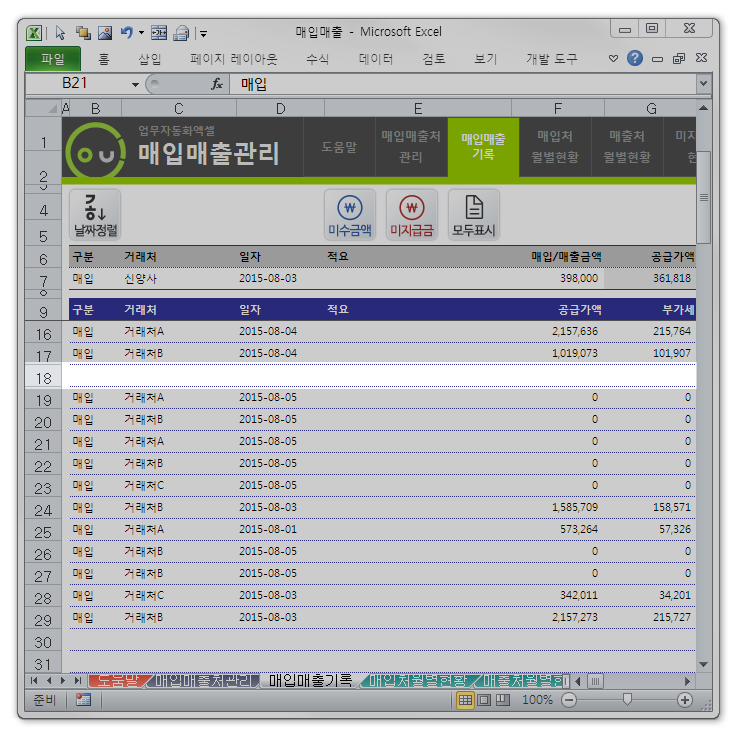740x740 pixels.
Task: Click the value 2,157,636 in row 16
Action: (575, 331)
